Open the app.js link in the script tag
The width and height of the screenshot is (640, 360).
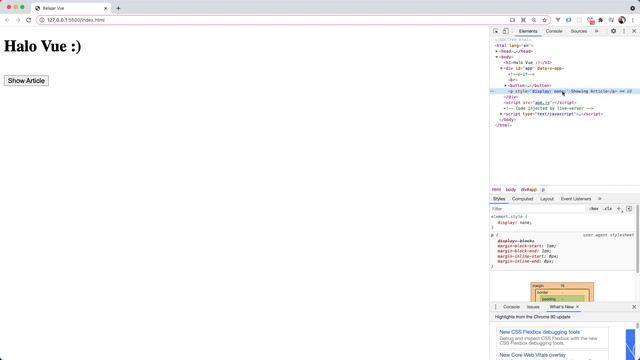coord(542,103)
